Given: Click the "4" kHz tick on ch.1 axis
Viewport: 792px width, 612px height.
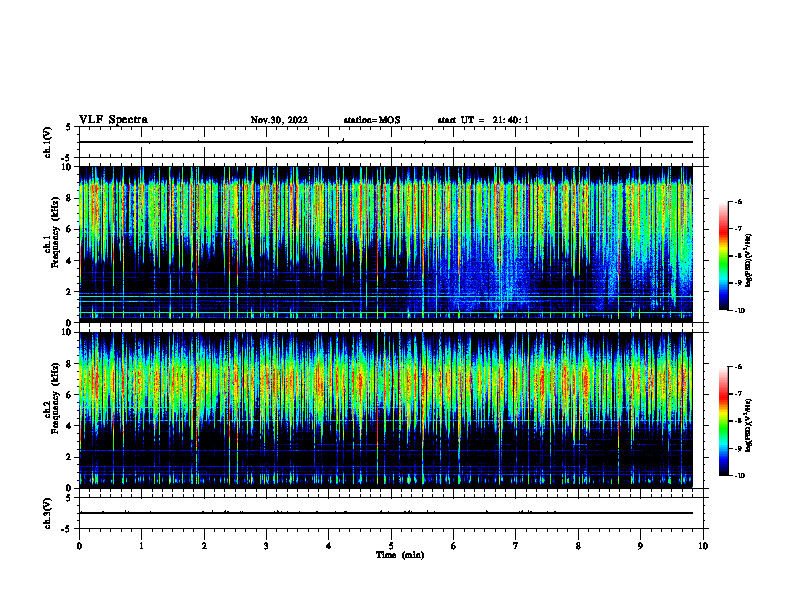Looking at the screenshot, I should click(x=70, y=261).
